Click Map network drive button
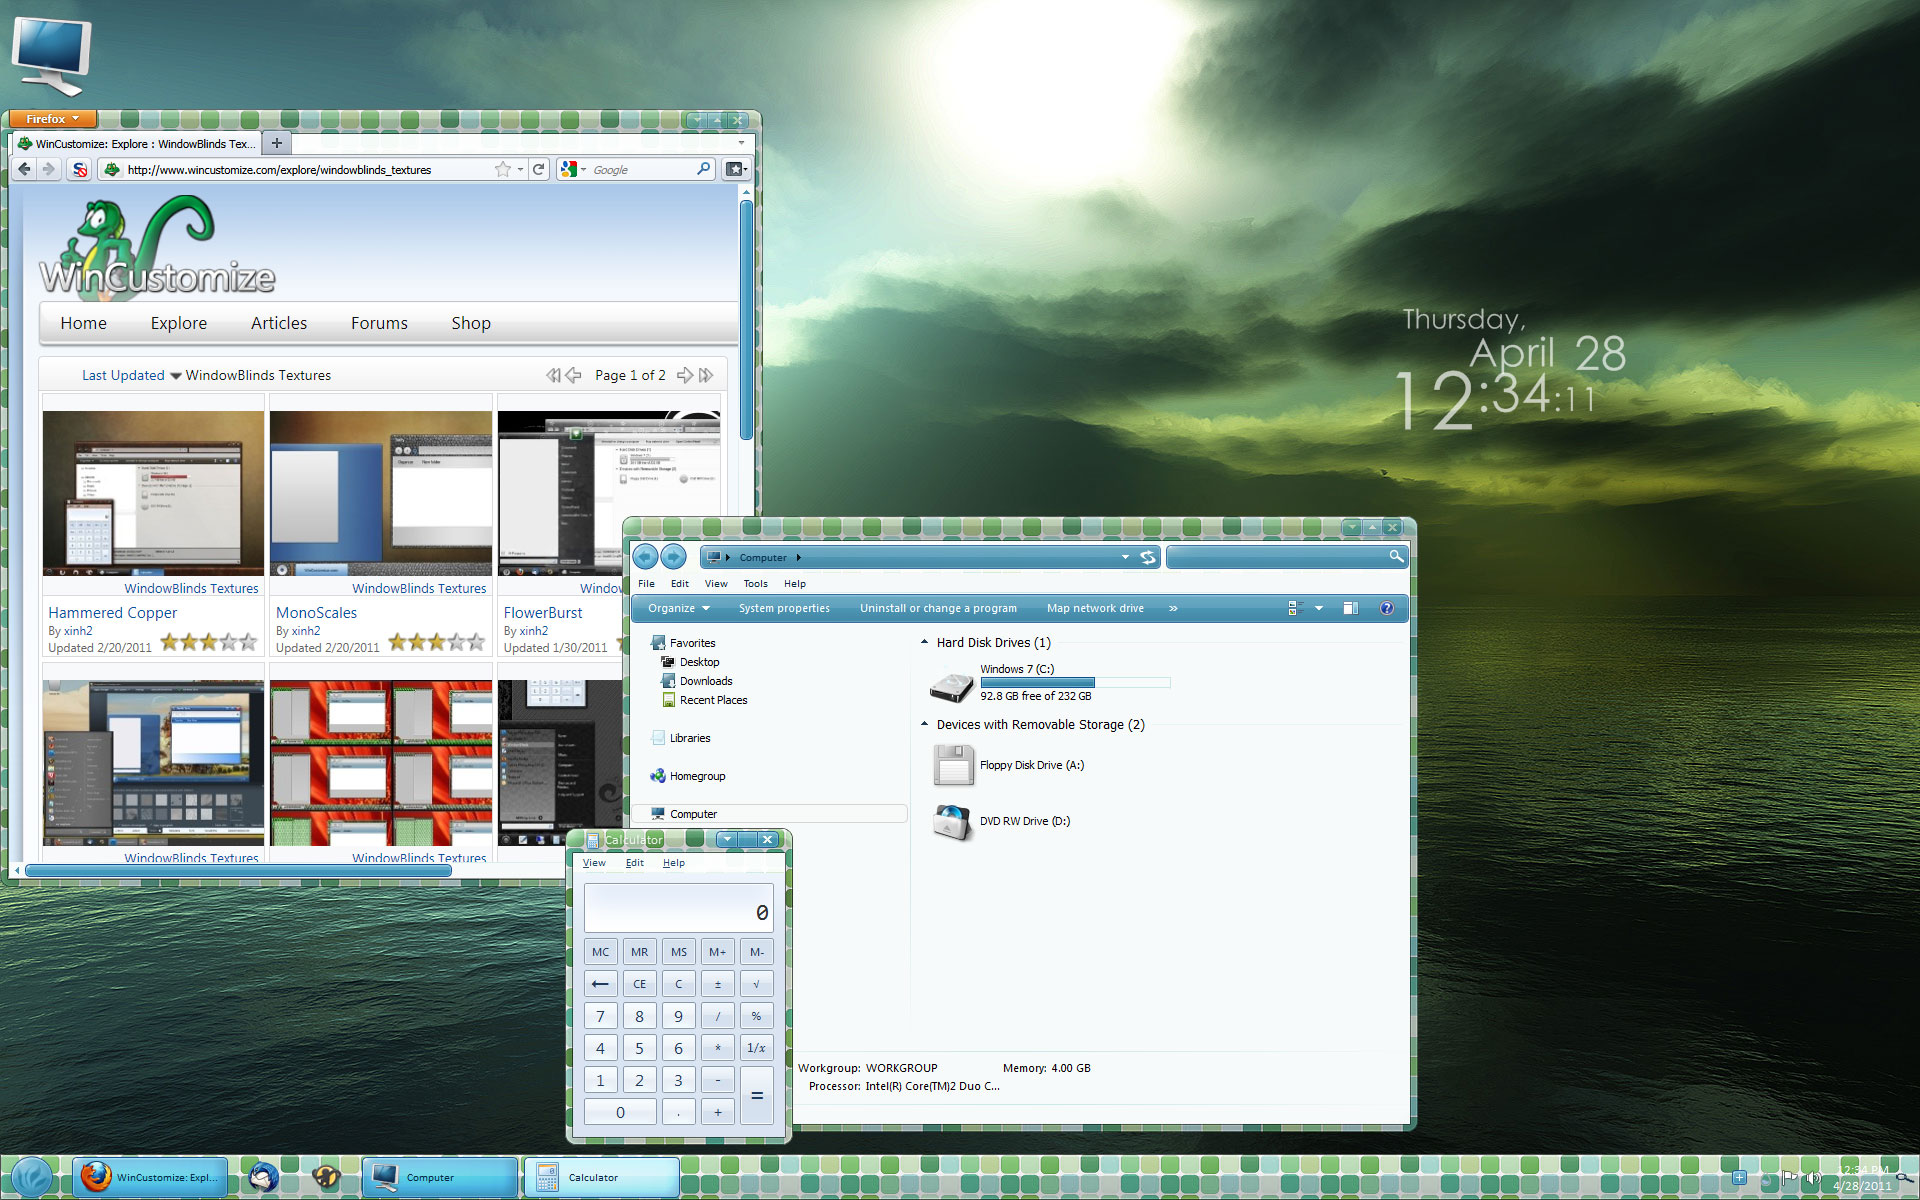The width and height of the screenshot is (1920, 1200). [1095, 608]
